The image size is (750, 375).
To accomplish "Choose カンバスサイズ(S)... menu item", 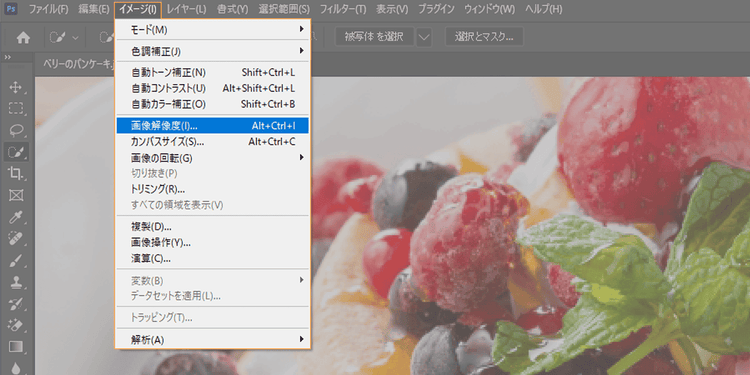I will 213,142.
